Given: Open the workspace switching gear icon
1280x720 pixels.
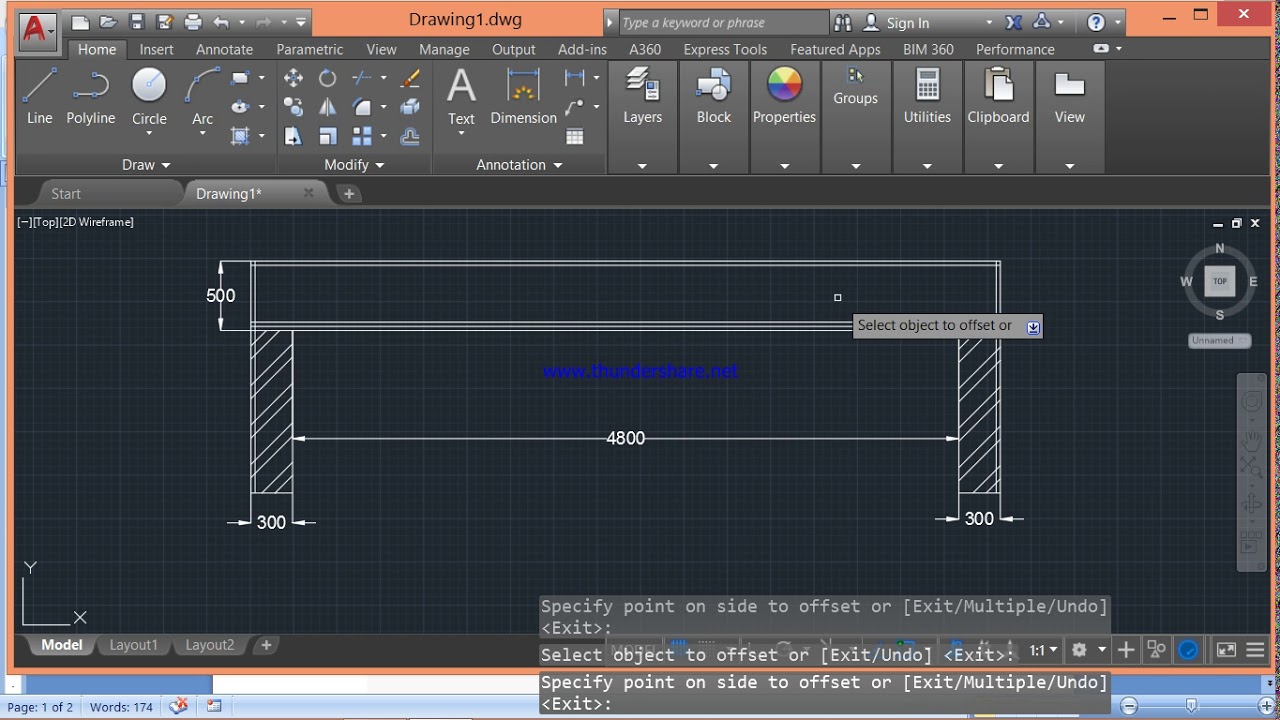Looking at the screenshot, I should point(1079,650).
